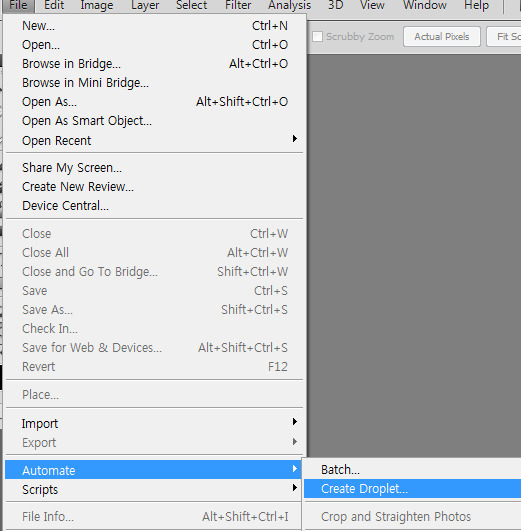
Task: Expand the Export submenu
Action: click(154, 442)
